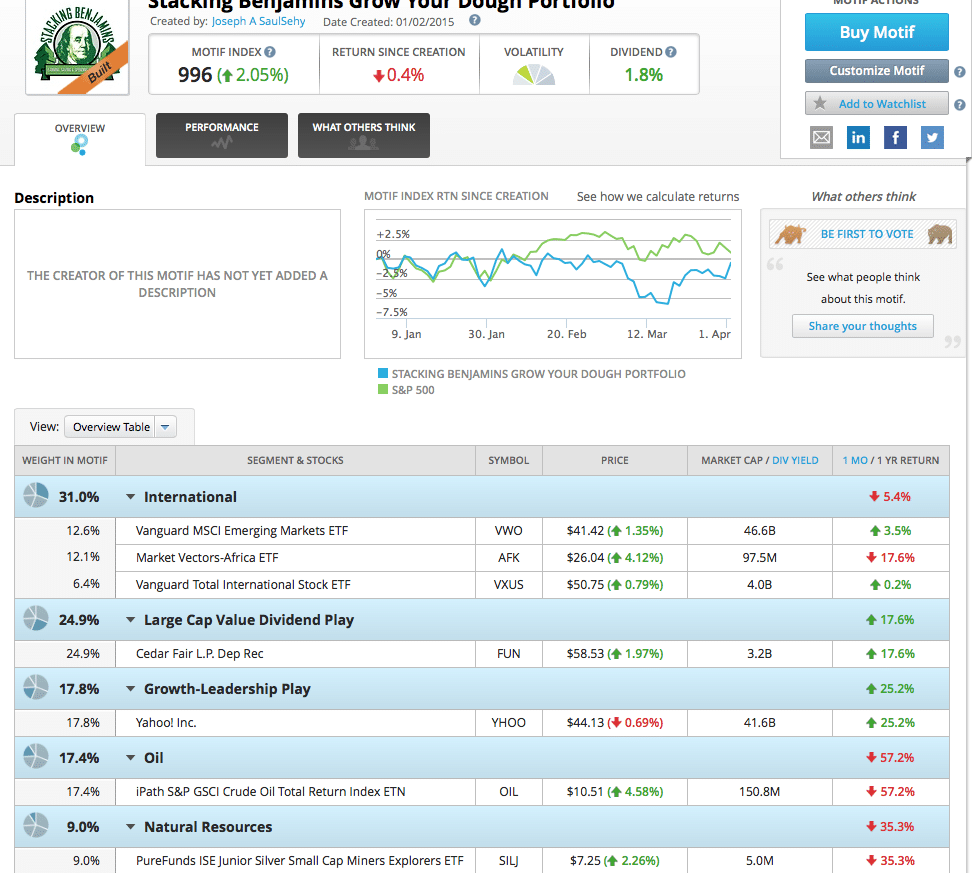This screenshot has width=976, height=873.
Task: Click Natural Resources pie chart icon
Action: 35,826
